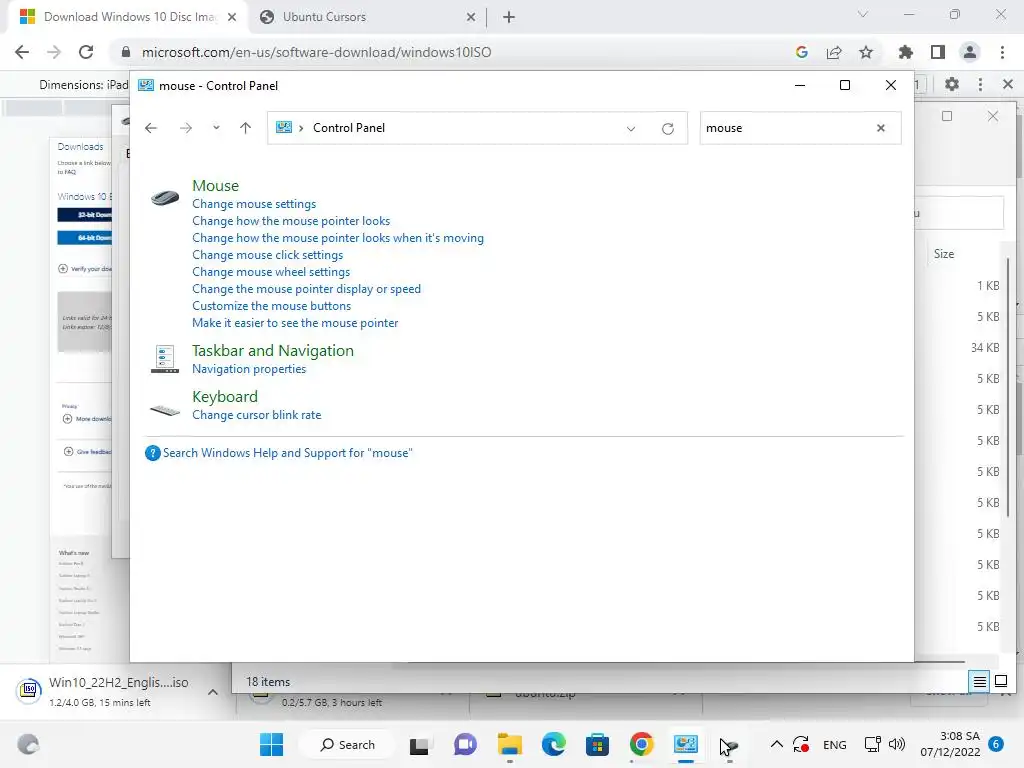Search Windows Help and Support for mouse
1024x768 pixels.
[287, 453]
